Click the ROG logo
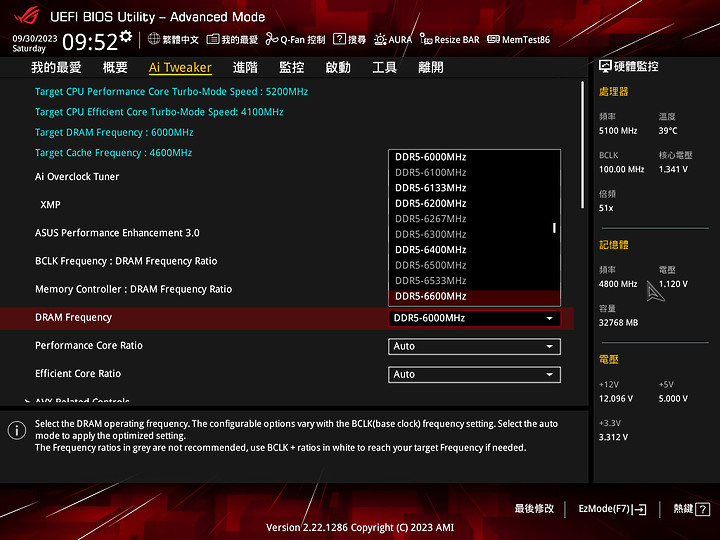The width and height of the screenshot is (720, 540). point(26,16)
